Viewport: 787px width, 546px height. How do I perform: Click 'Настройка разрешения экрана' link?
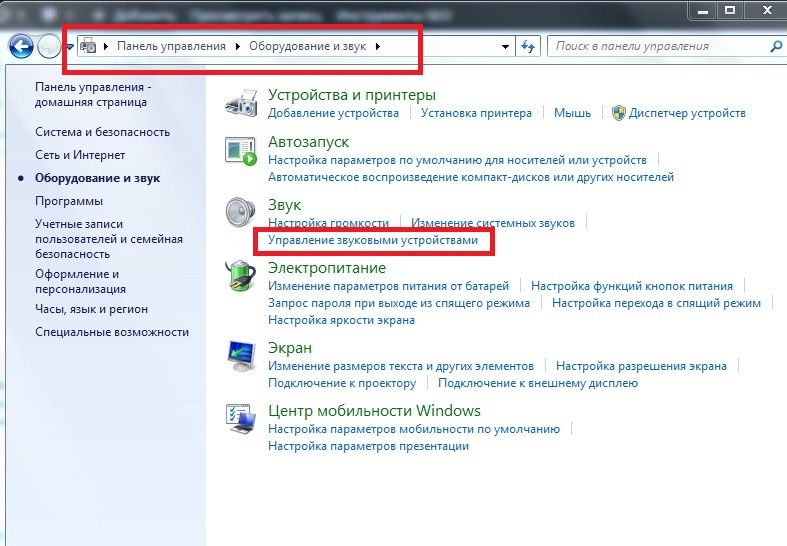[641, 366]
